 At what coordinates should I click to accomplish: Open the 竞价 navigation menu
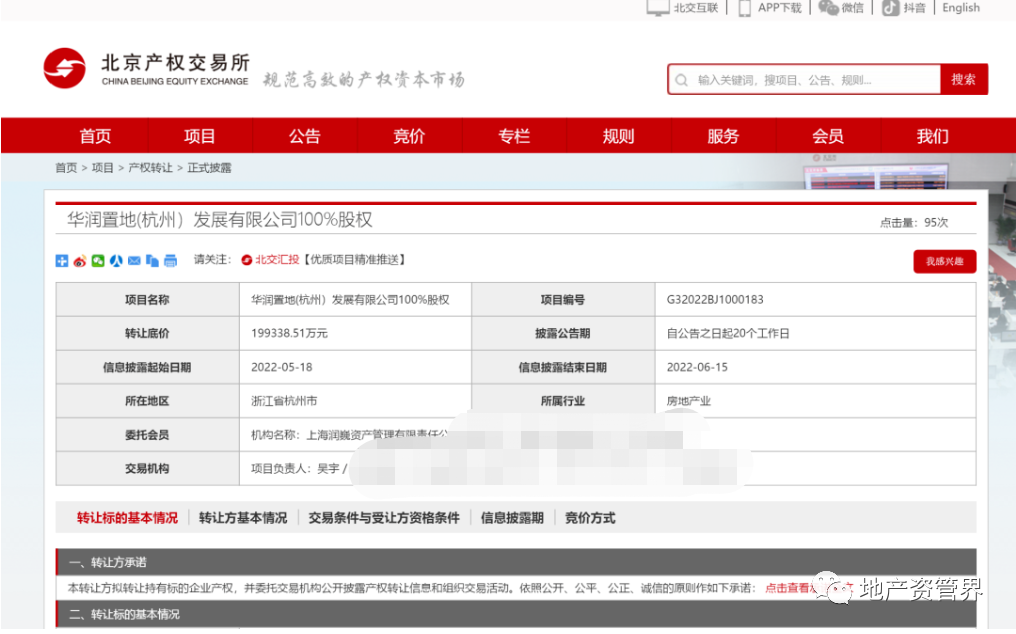(x=410, y=135)
